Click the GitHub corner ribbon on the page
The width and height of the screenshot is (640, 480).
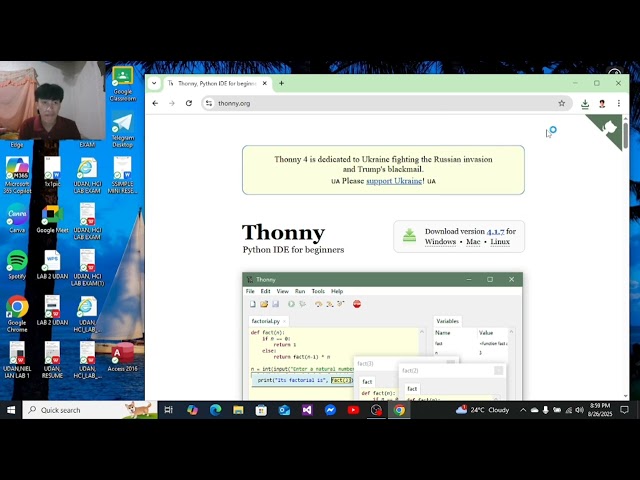point(608,129)
